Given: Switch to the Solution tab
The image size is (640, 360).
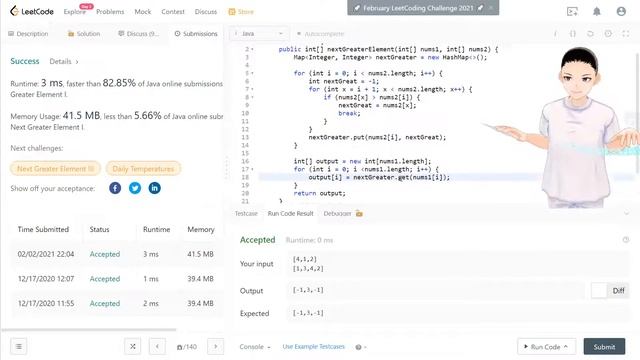Looking at the screenshot, I should pos(84,33).
